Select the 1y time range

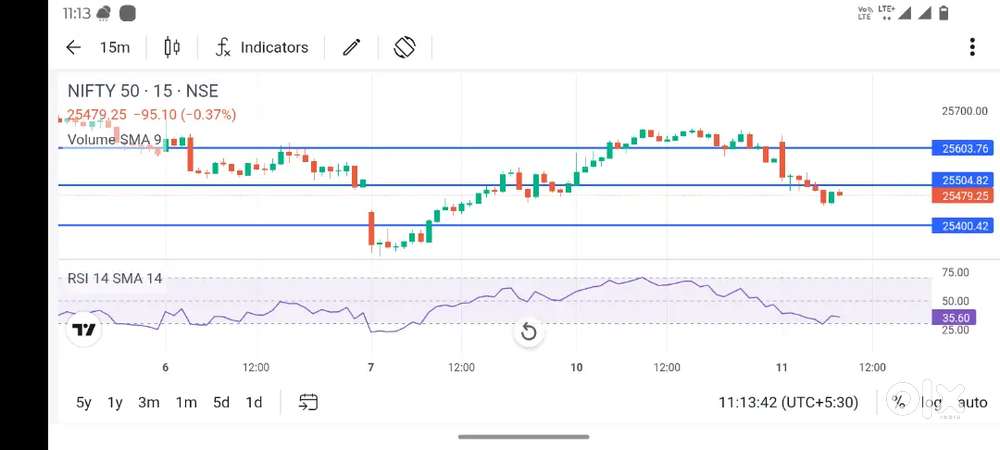115,402
